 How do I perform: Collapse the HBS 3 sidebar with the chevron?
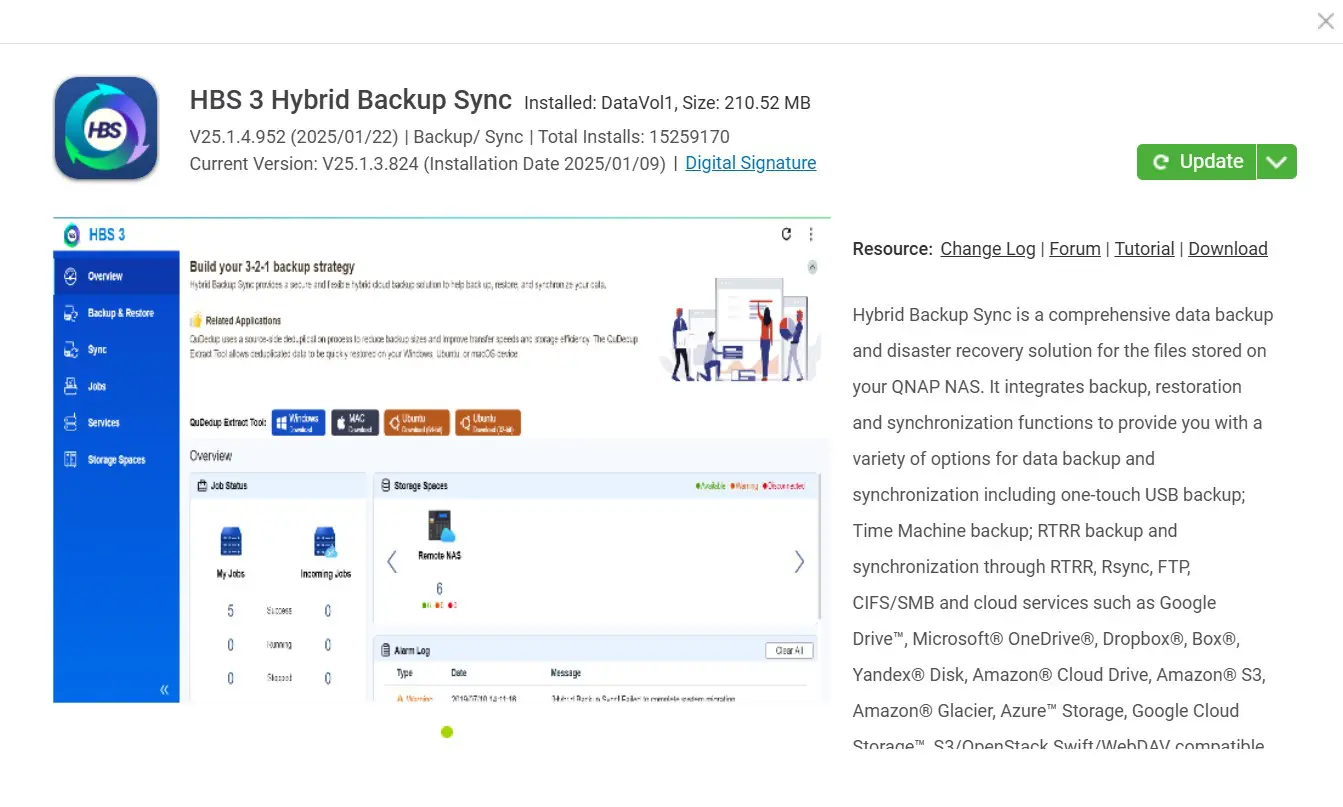click(x=163, y=688)
